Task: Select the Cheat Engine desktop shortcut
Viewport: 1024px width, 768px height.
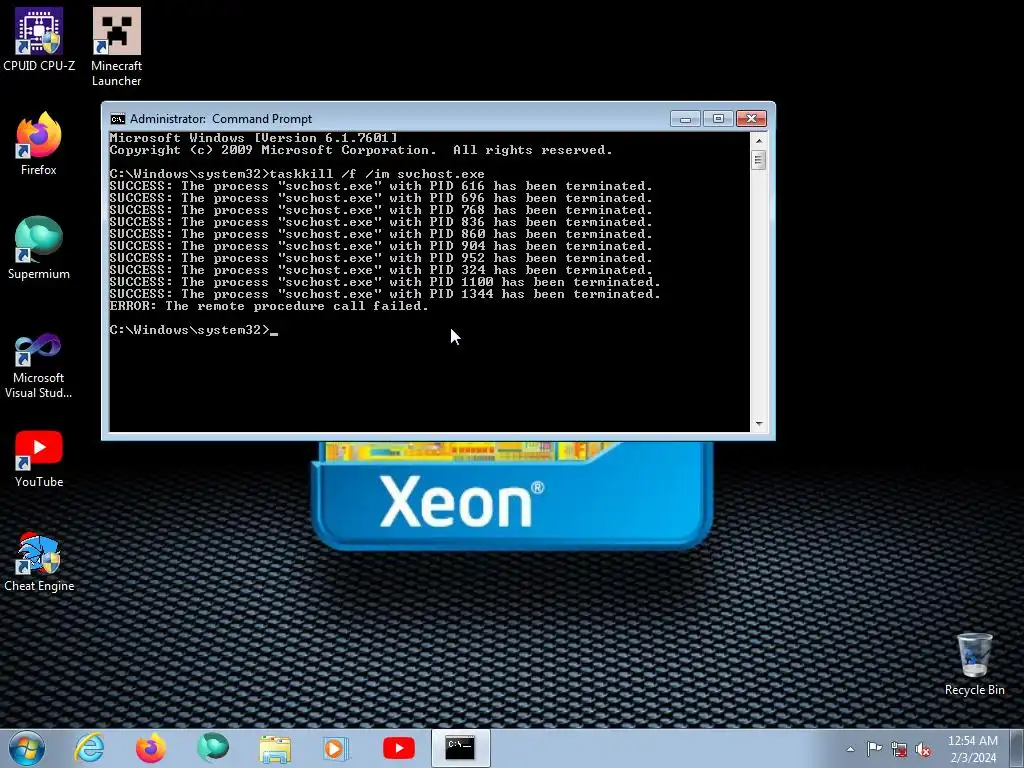Action: pyautogui.click(x=39, y=562)
